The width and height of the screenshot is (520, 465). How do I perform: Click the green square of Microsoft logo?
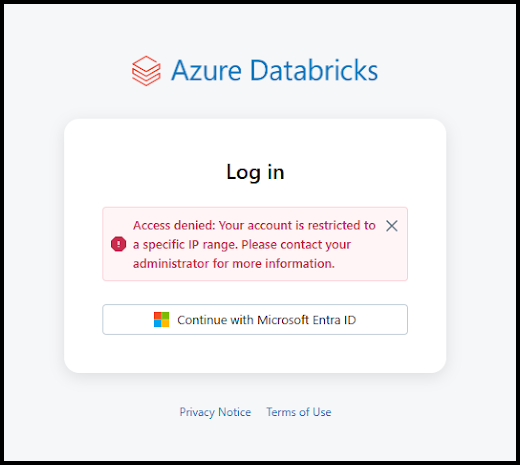[x=165, y=315]
